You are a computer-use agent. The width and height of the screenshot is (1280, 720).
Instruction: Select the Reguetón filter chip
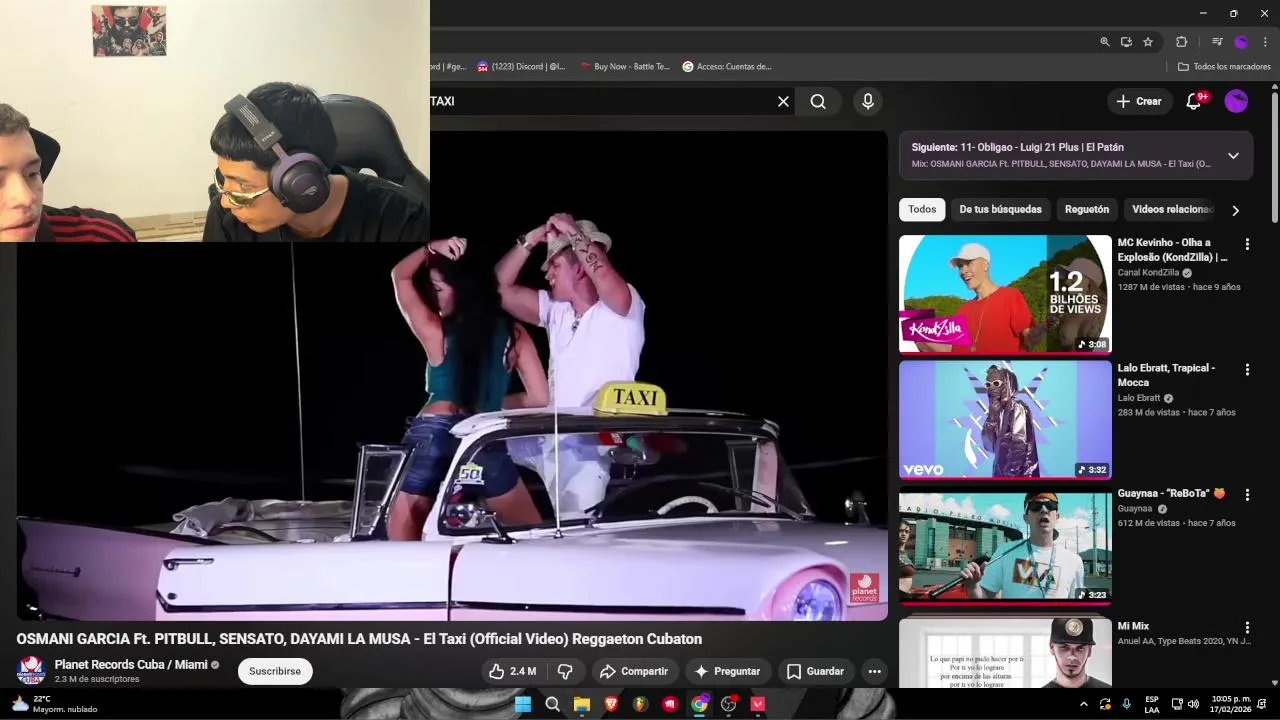click(x=1087, y=210)
